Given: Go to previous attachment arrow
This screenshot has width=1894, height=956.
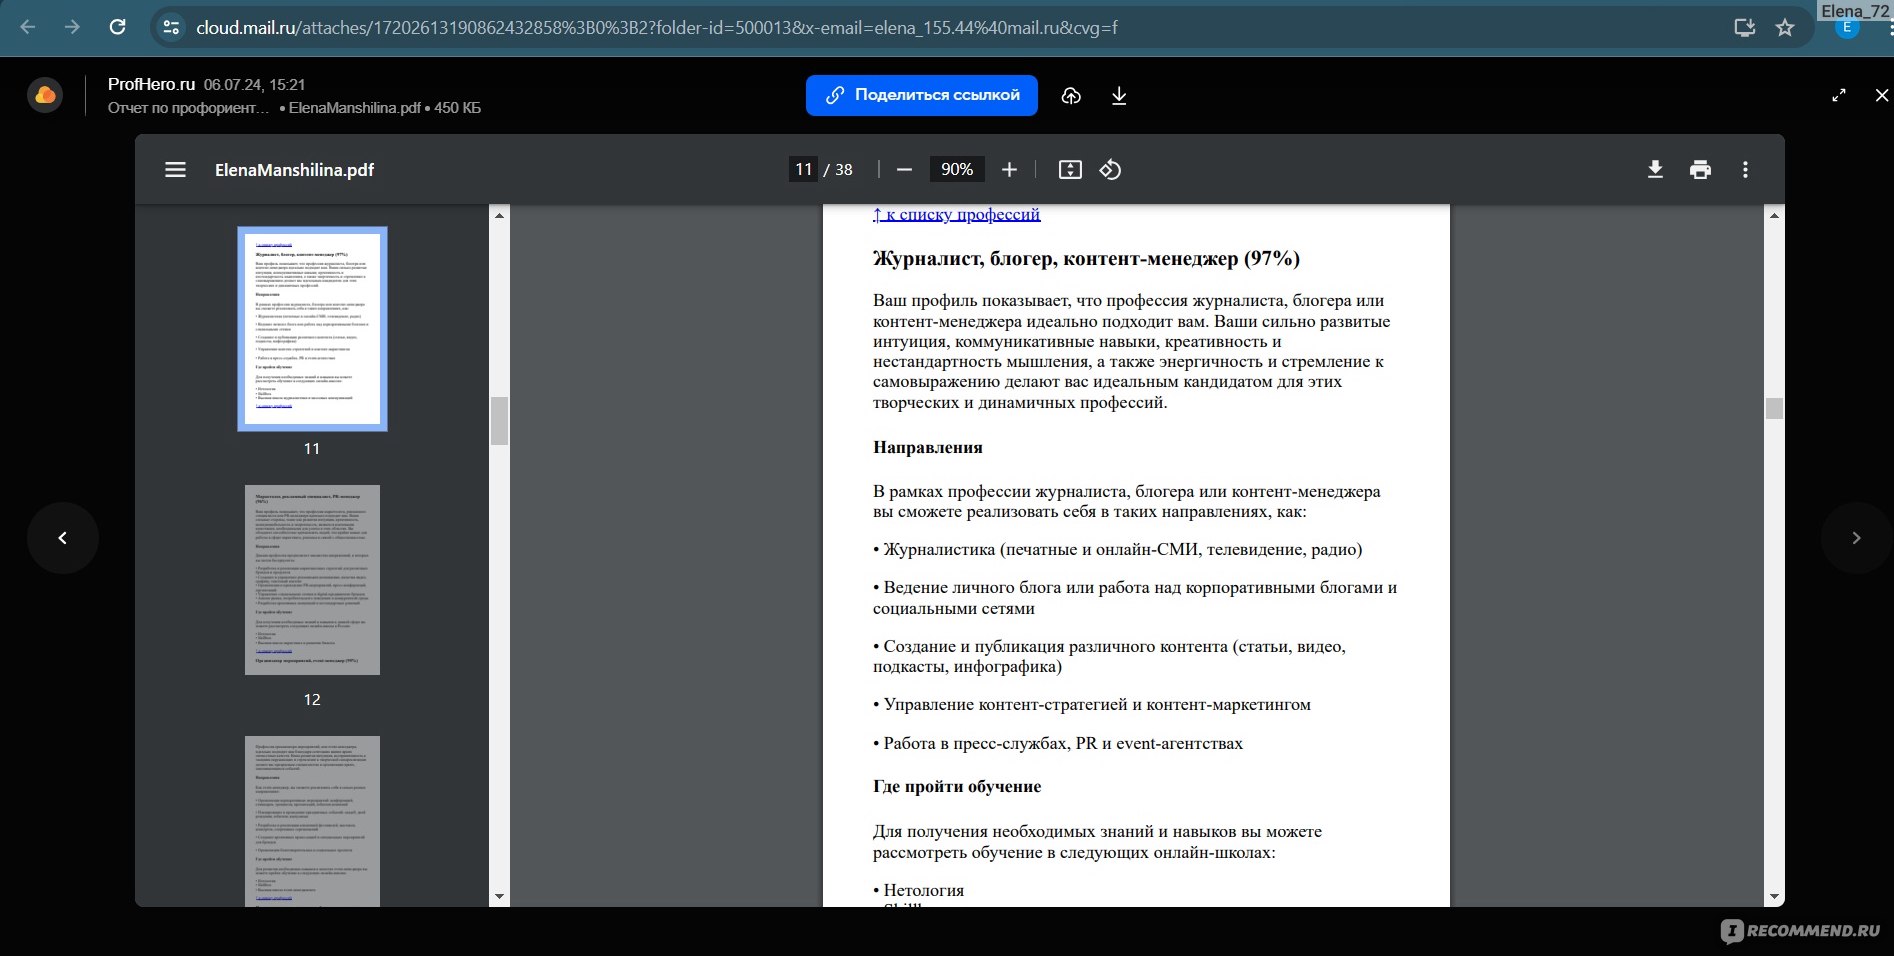Looking at the screenshot, I should (62, 538).
